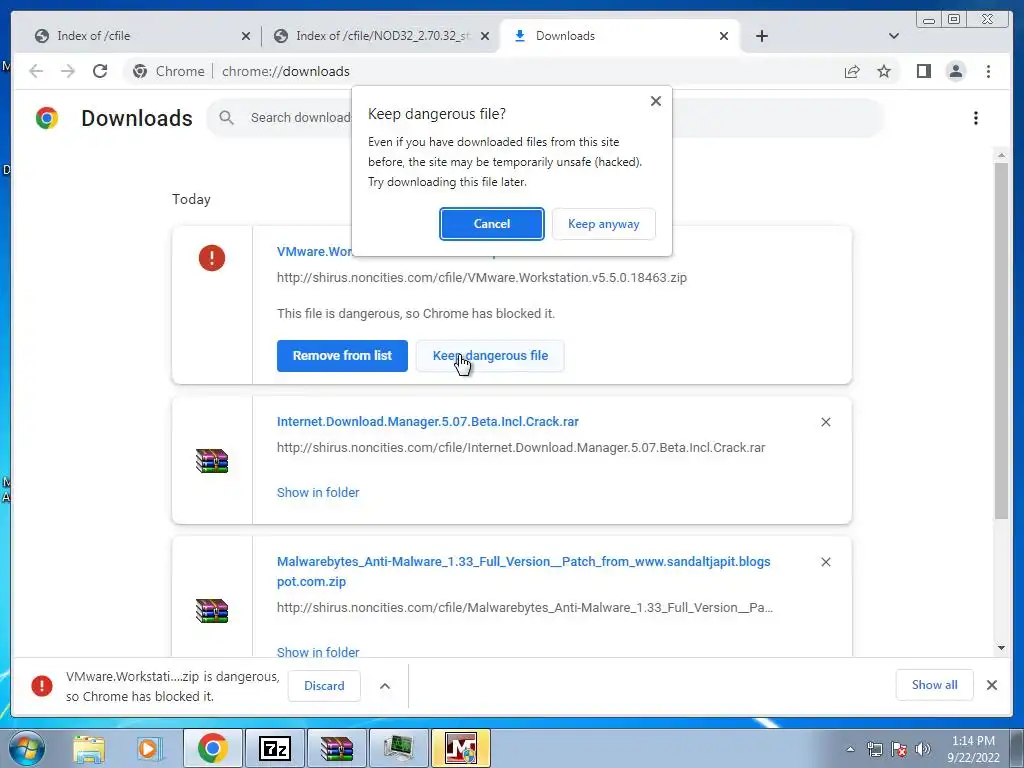Screen dimensions: 1024x768
Task: Show hidden tray icons arrow
Action: coord(850,749)
